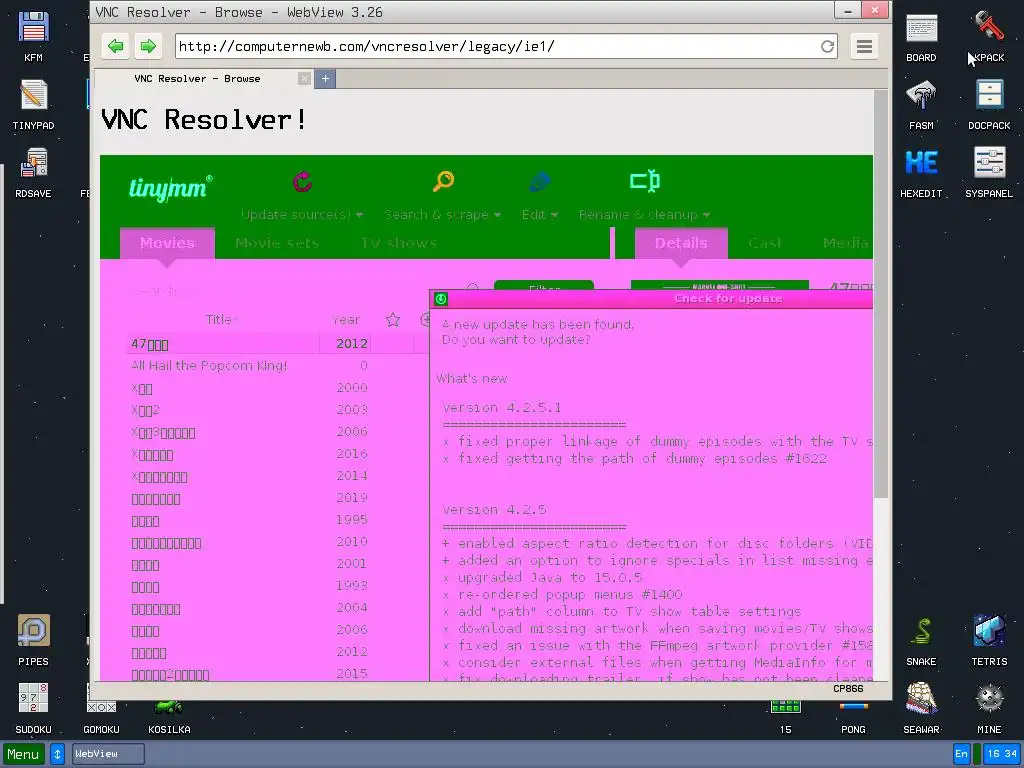This screenshot has height=768, width=1024.
Task: Click the taskbar clock
Action: pos(1002,754)
